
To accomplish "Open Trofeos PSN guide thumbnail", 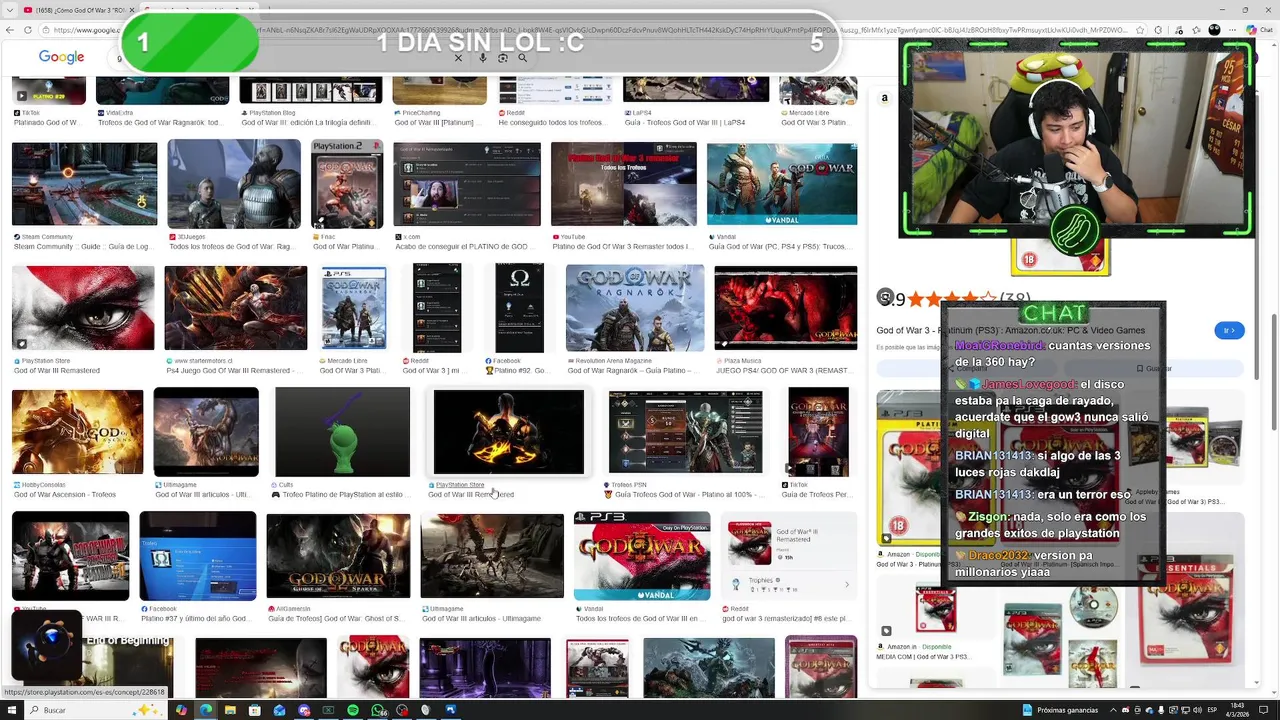I will 685,432.
